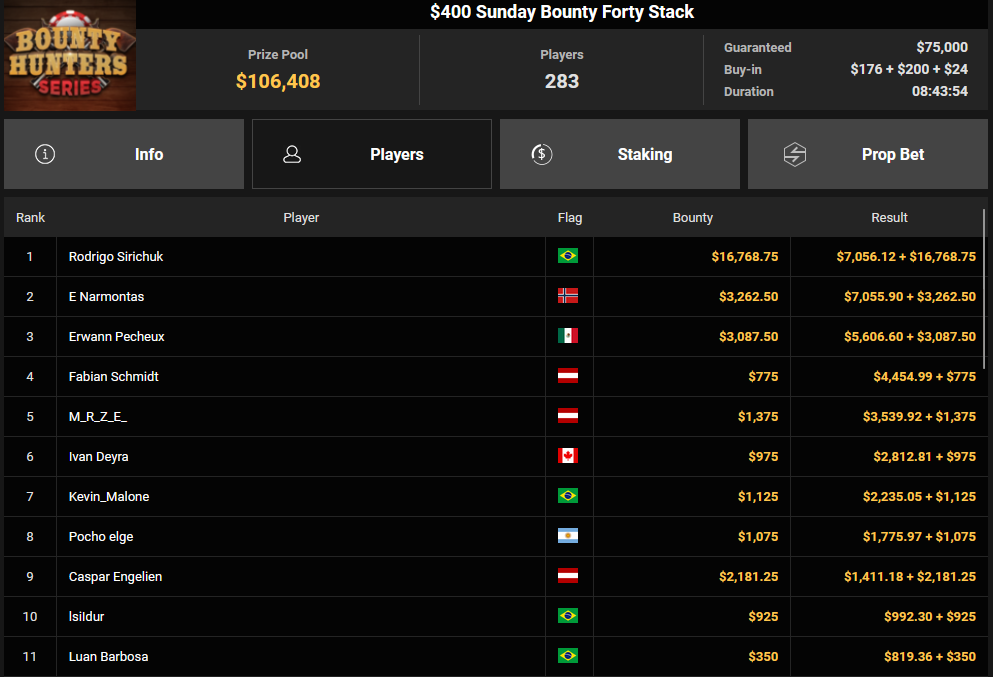Click the dollar coin icon on Staking tab
This screenshot has width=993, height=677.
(541, 154)
